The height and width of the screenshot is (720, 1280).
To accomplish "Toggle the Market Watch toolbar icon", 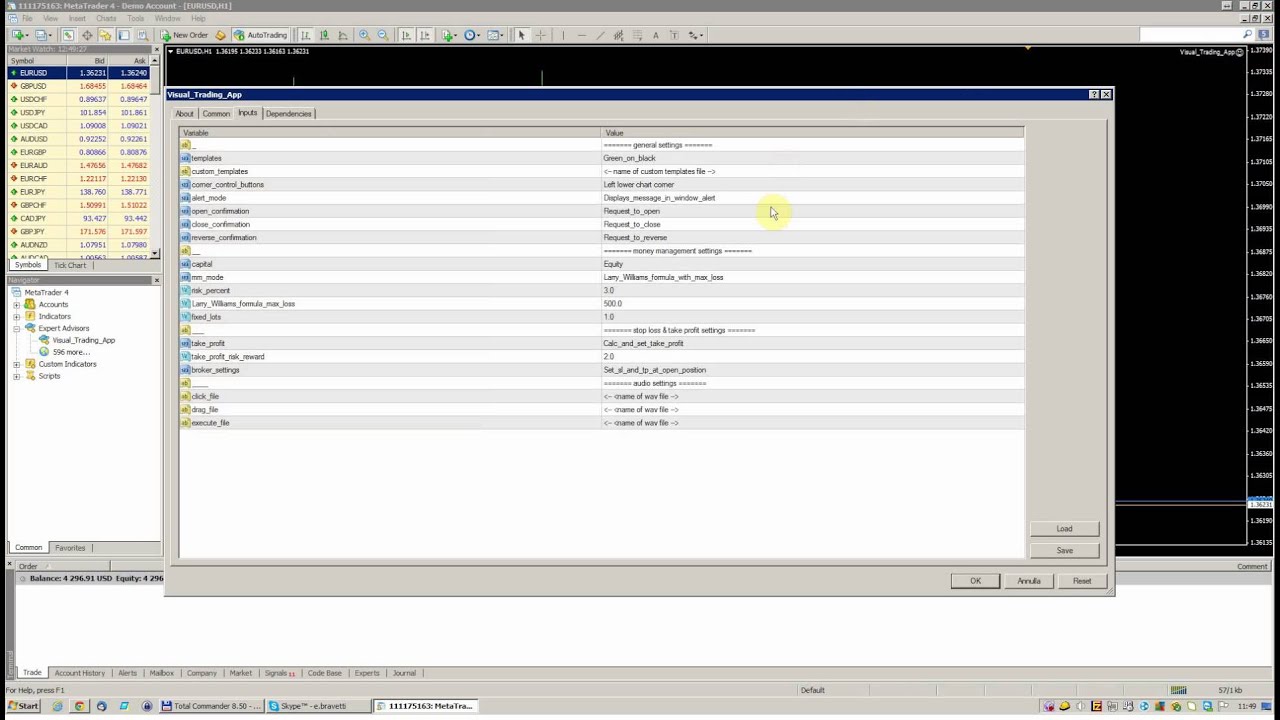I will coord(68,35).
